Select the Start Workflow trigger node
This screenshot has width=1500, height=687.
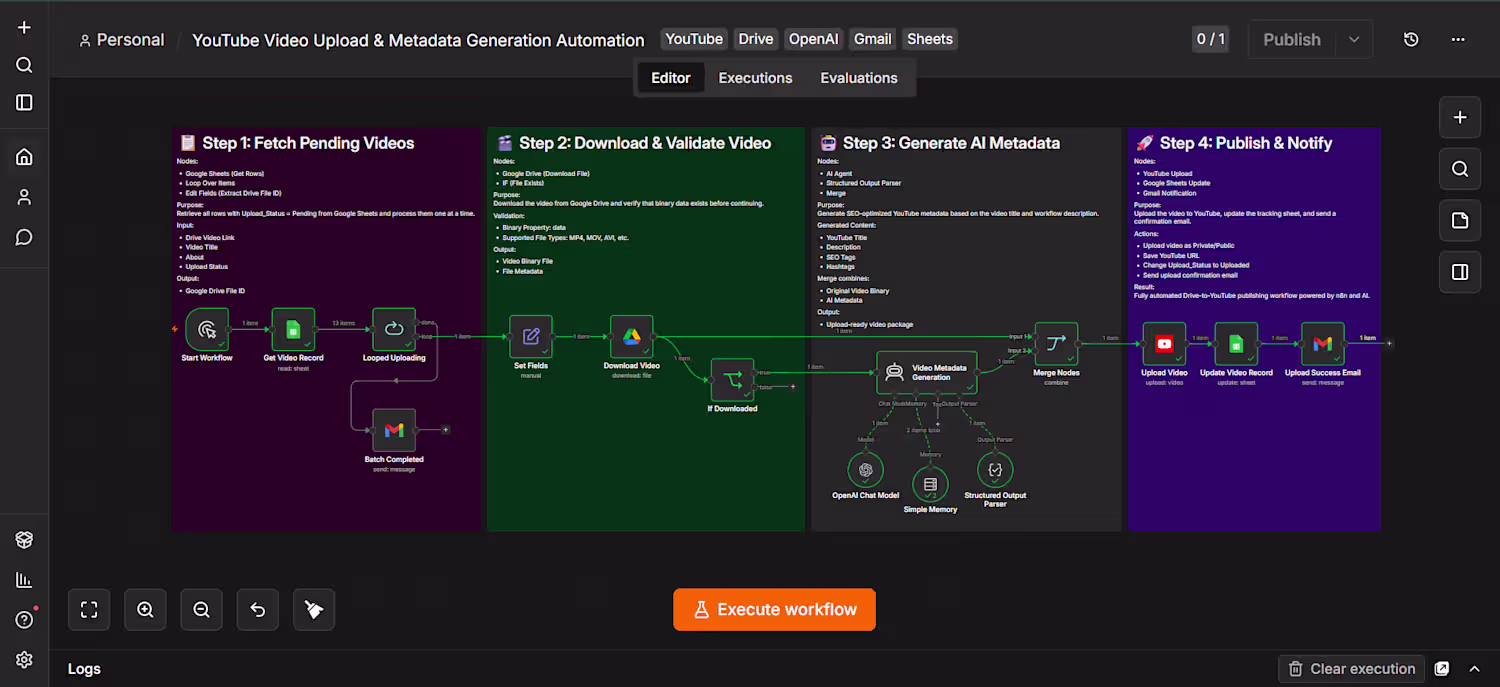208,329
